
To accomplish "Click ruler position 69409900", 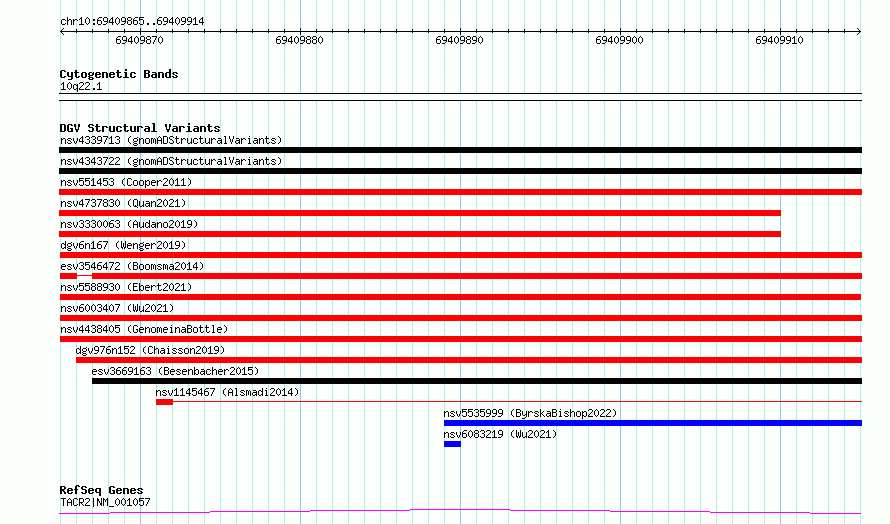I will tap(619, 40).
